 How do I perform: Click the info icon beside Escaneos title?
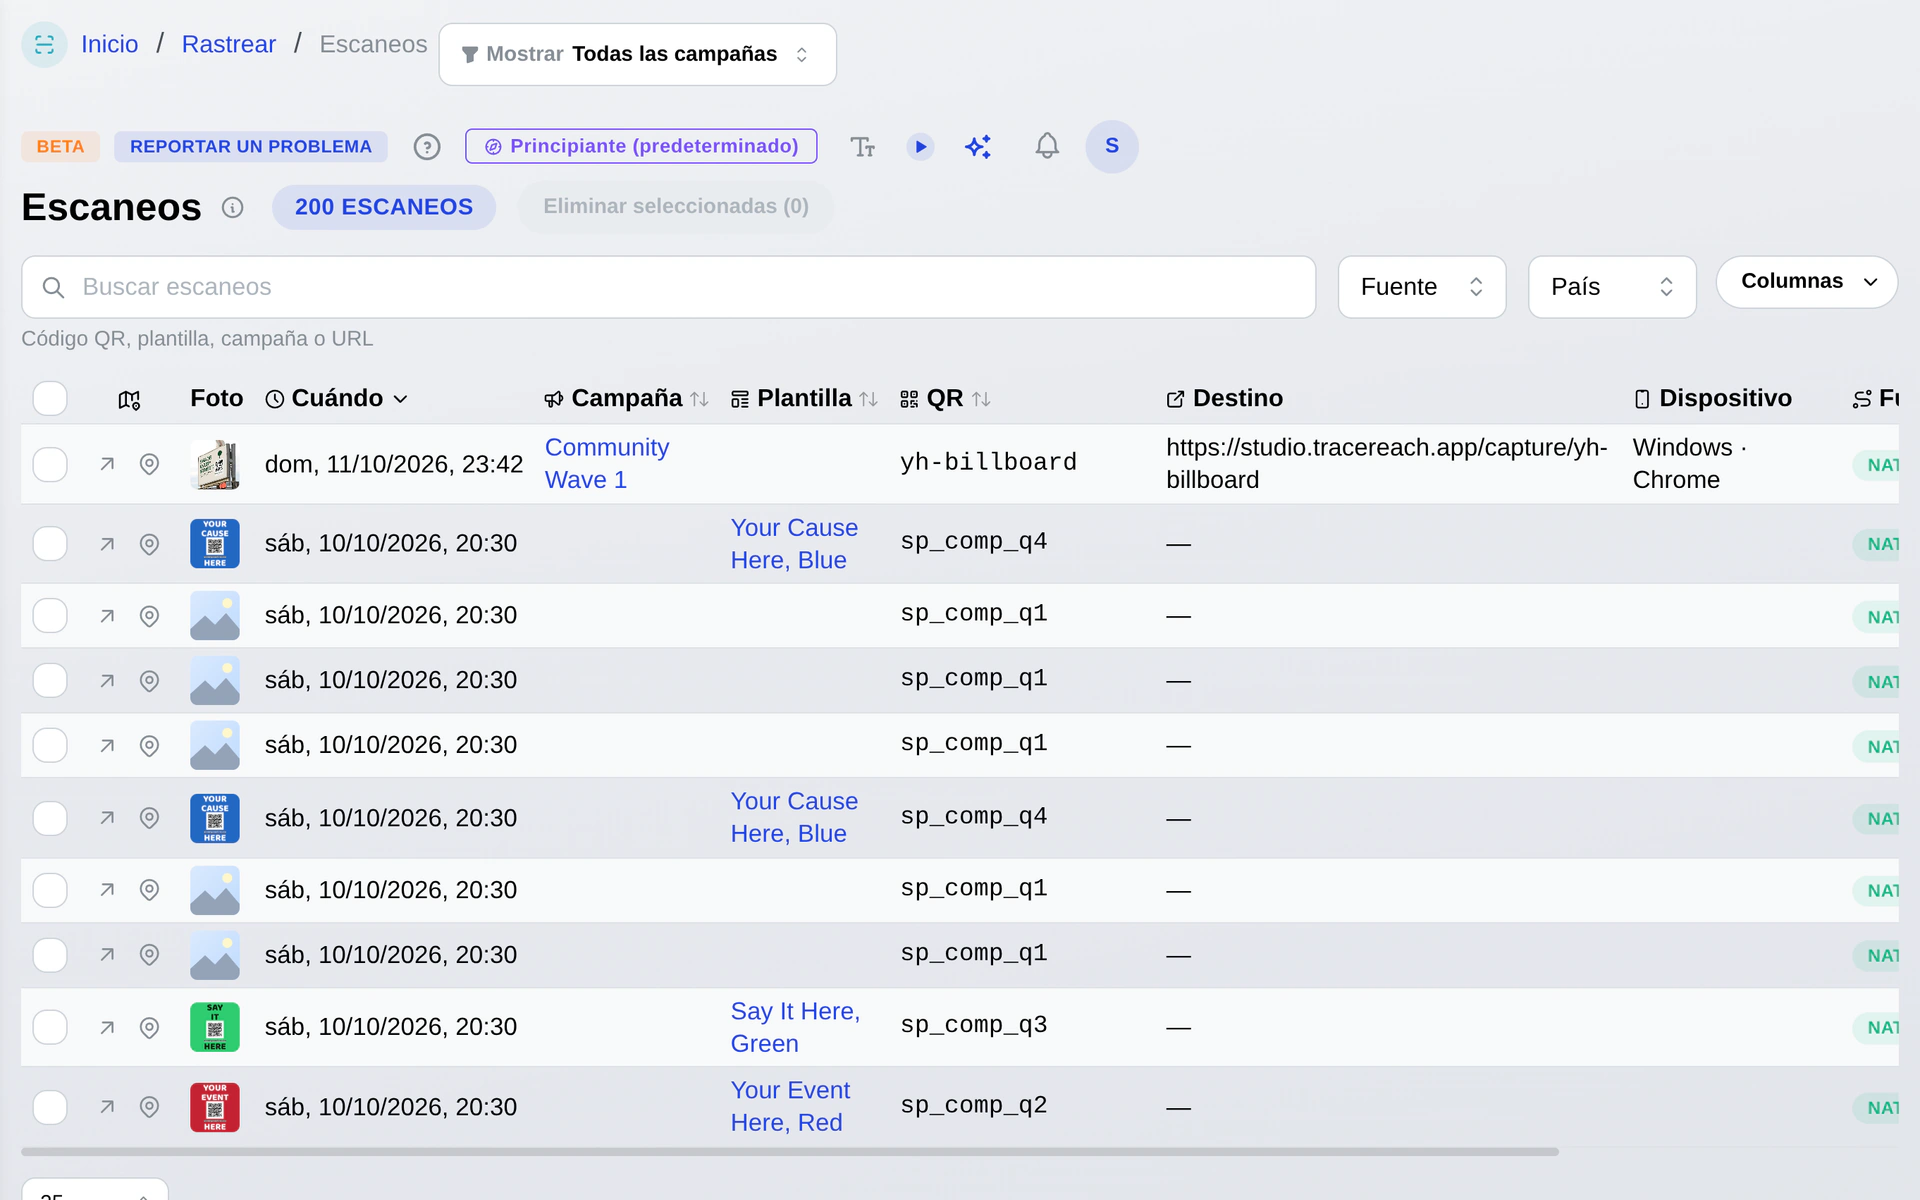point(232,207)
